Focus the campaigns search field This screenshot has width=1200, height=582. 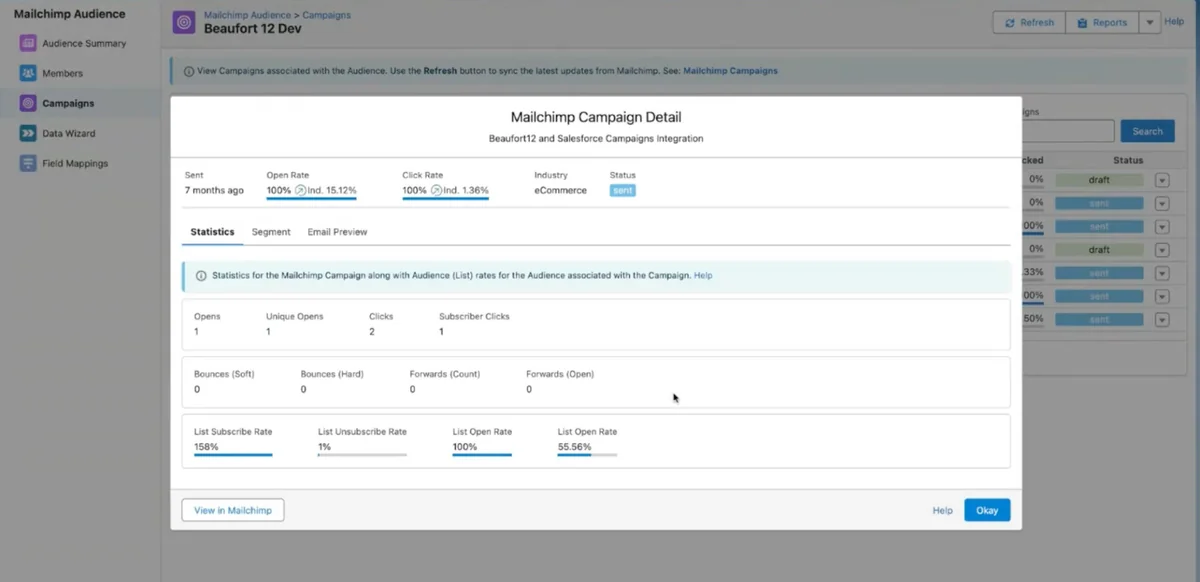pos(1067,131)
